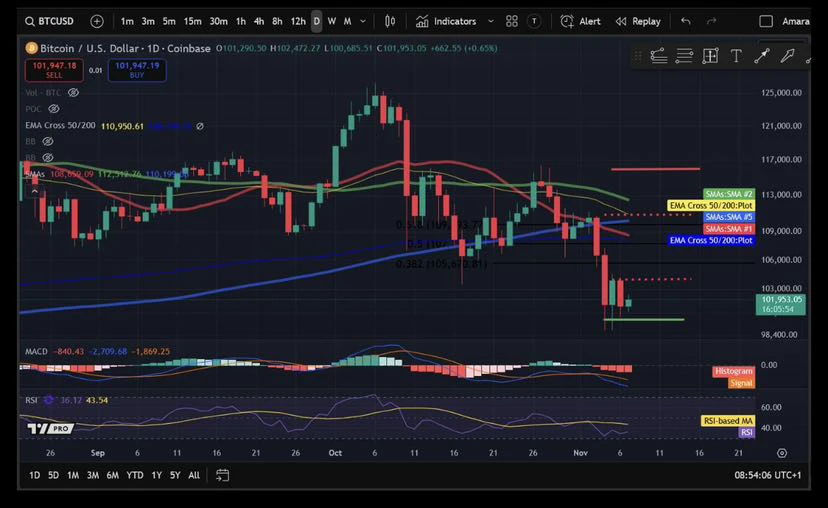Screen dimensions: 828x508
Task: Choose the 12h timeframe
Action: [x=298, y=21]
